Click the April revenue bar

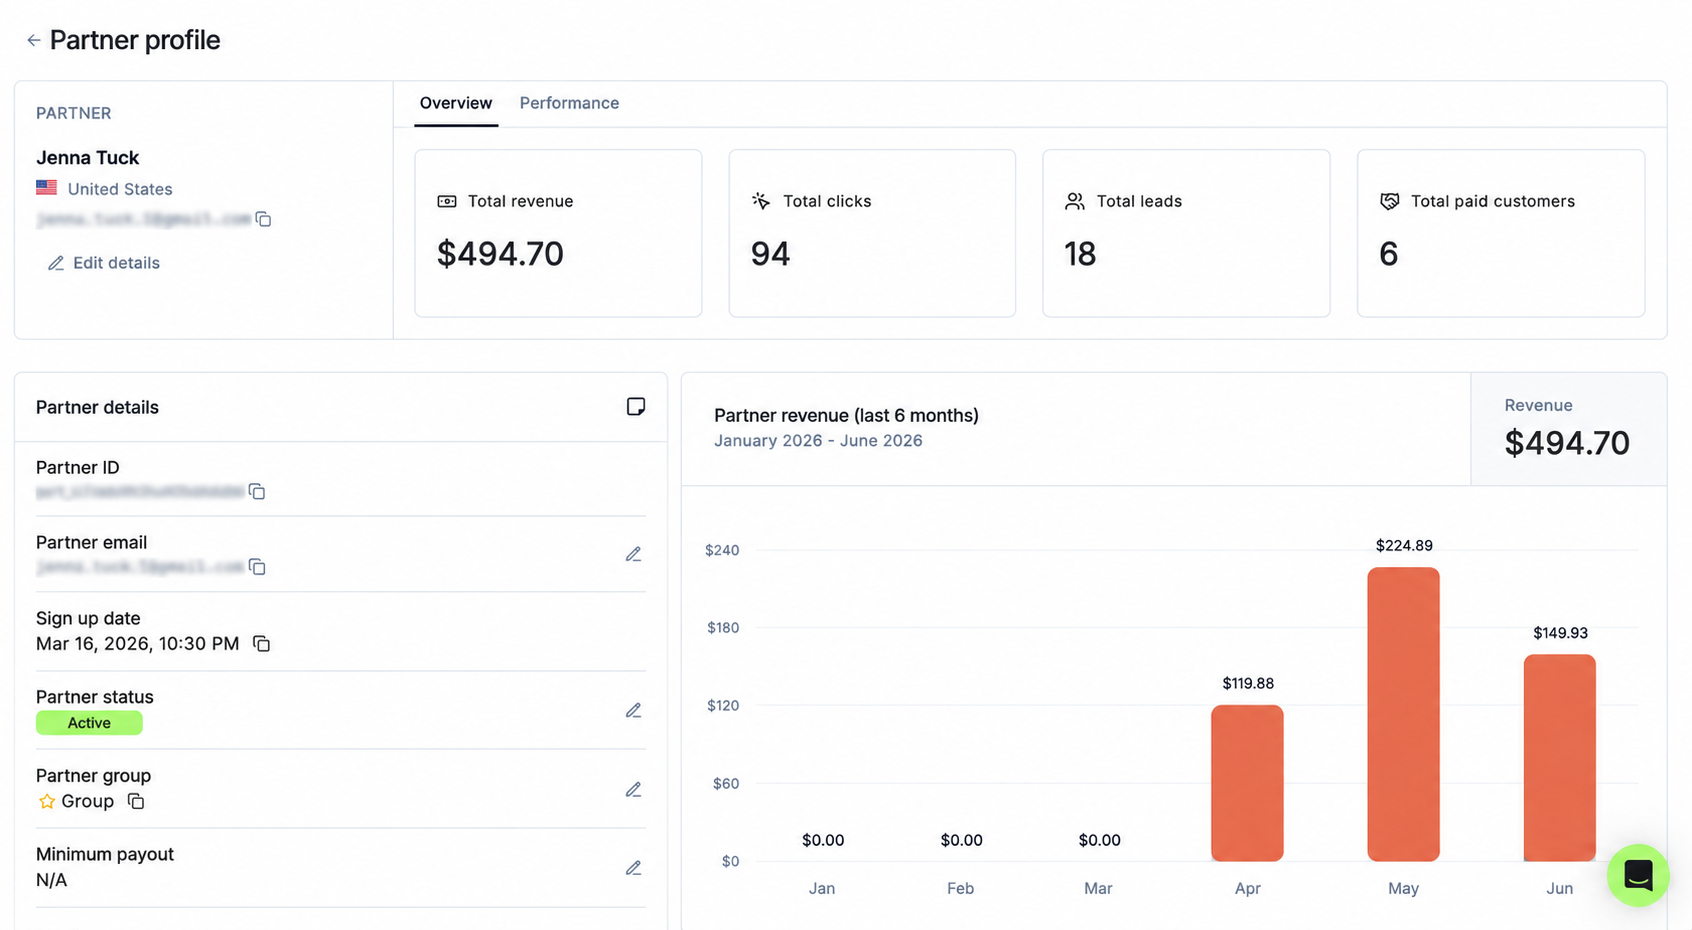[x=1247, y=783]
